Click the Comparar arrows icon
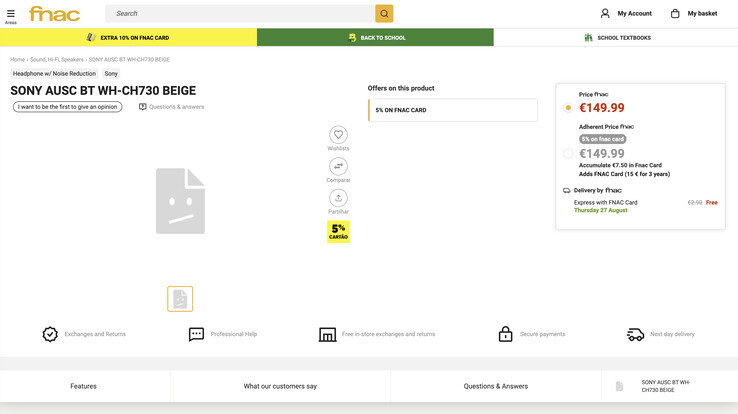The image size is (738, 414). click(x=338, y=167)
